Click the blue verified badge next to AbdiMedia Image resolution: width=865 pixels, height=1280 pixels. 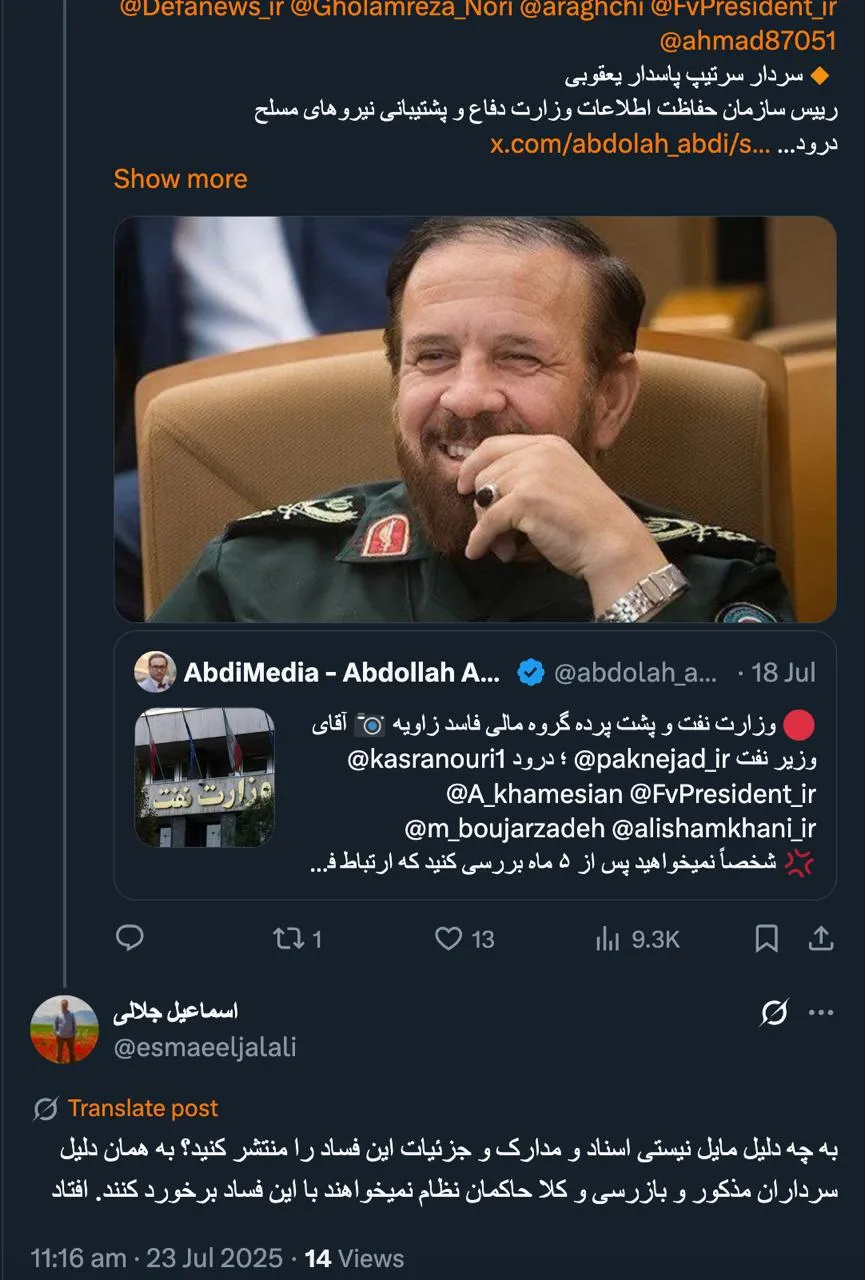point(531,674)
